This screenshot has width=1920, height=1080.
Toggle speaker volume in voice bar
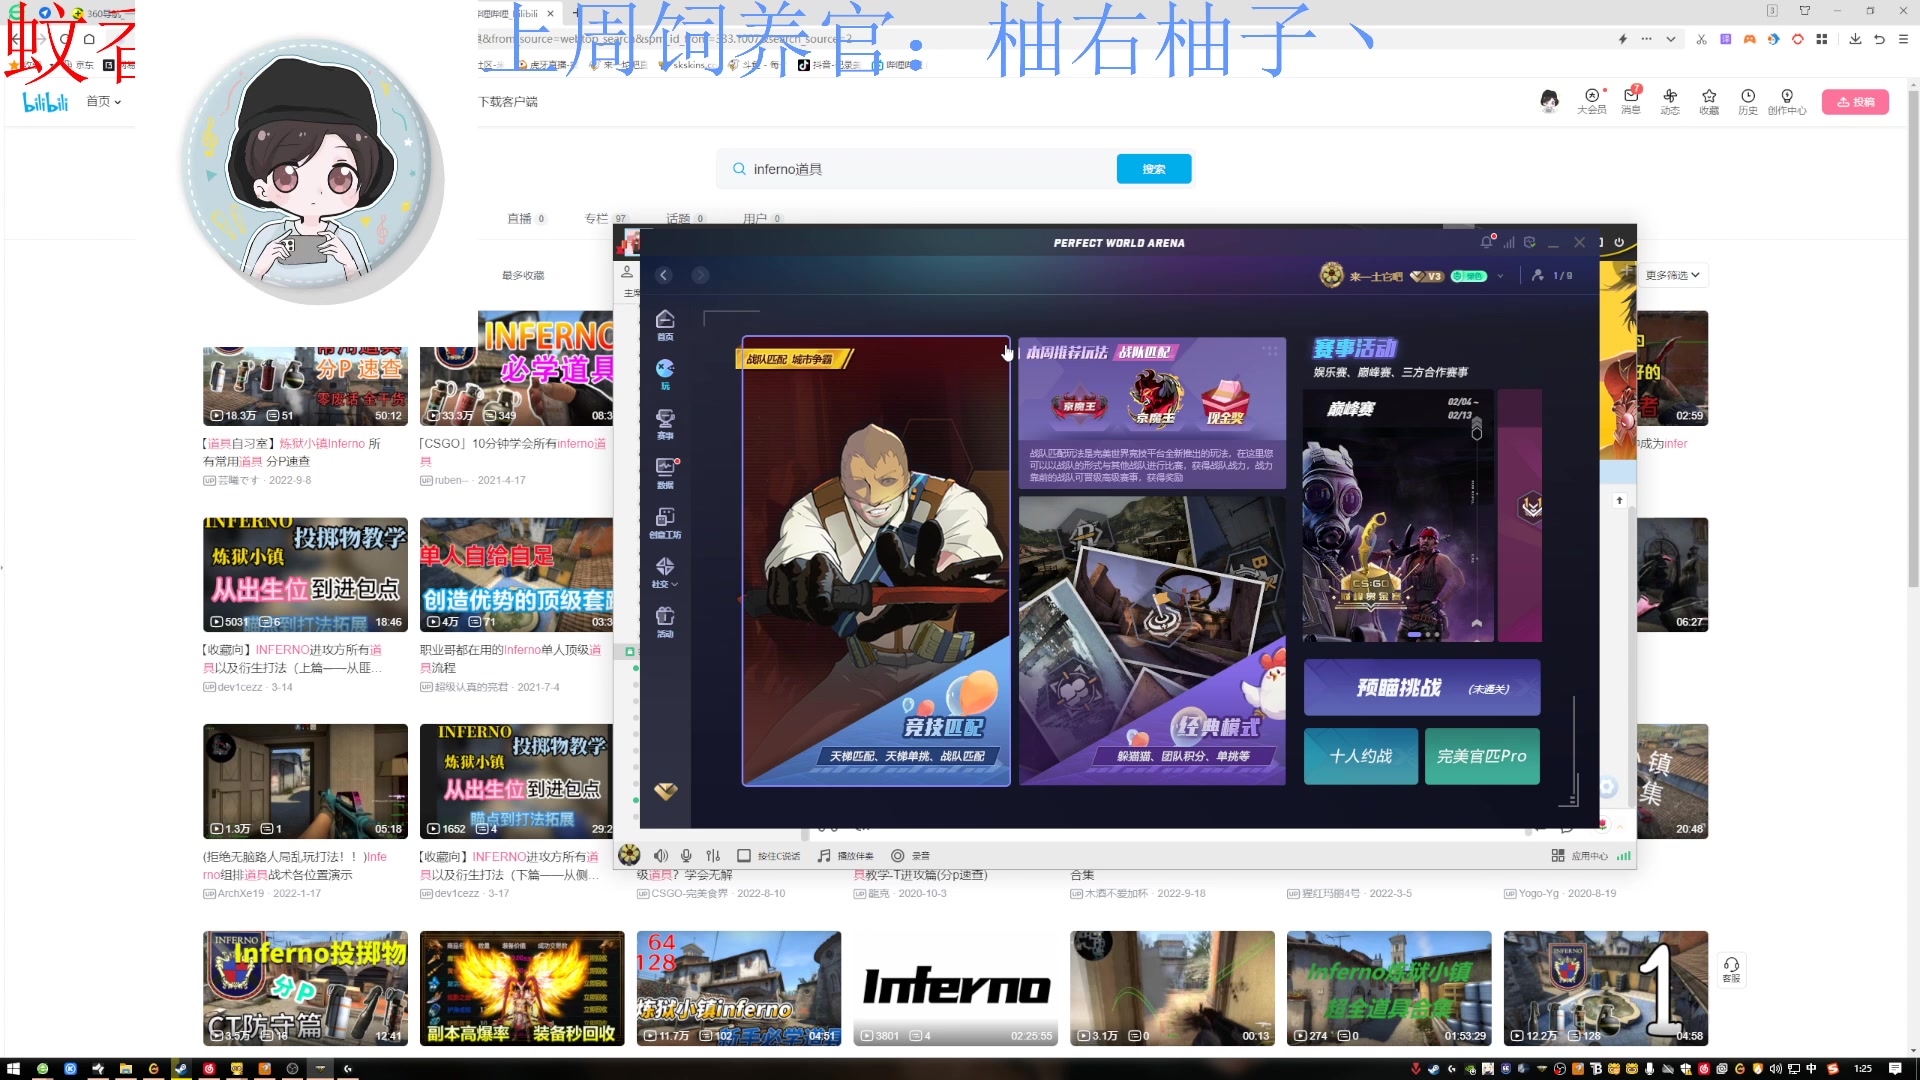click(661, 856)
